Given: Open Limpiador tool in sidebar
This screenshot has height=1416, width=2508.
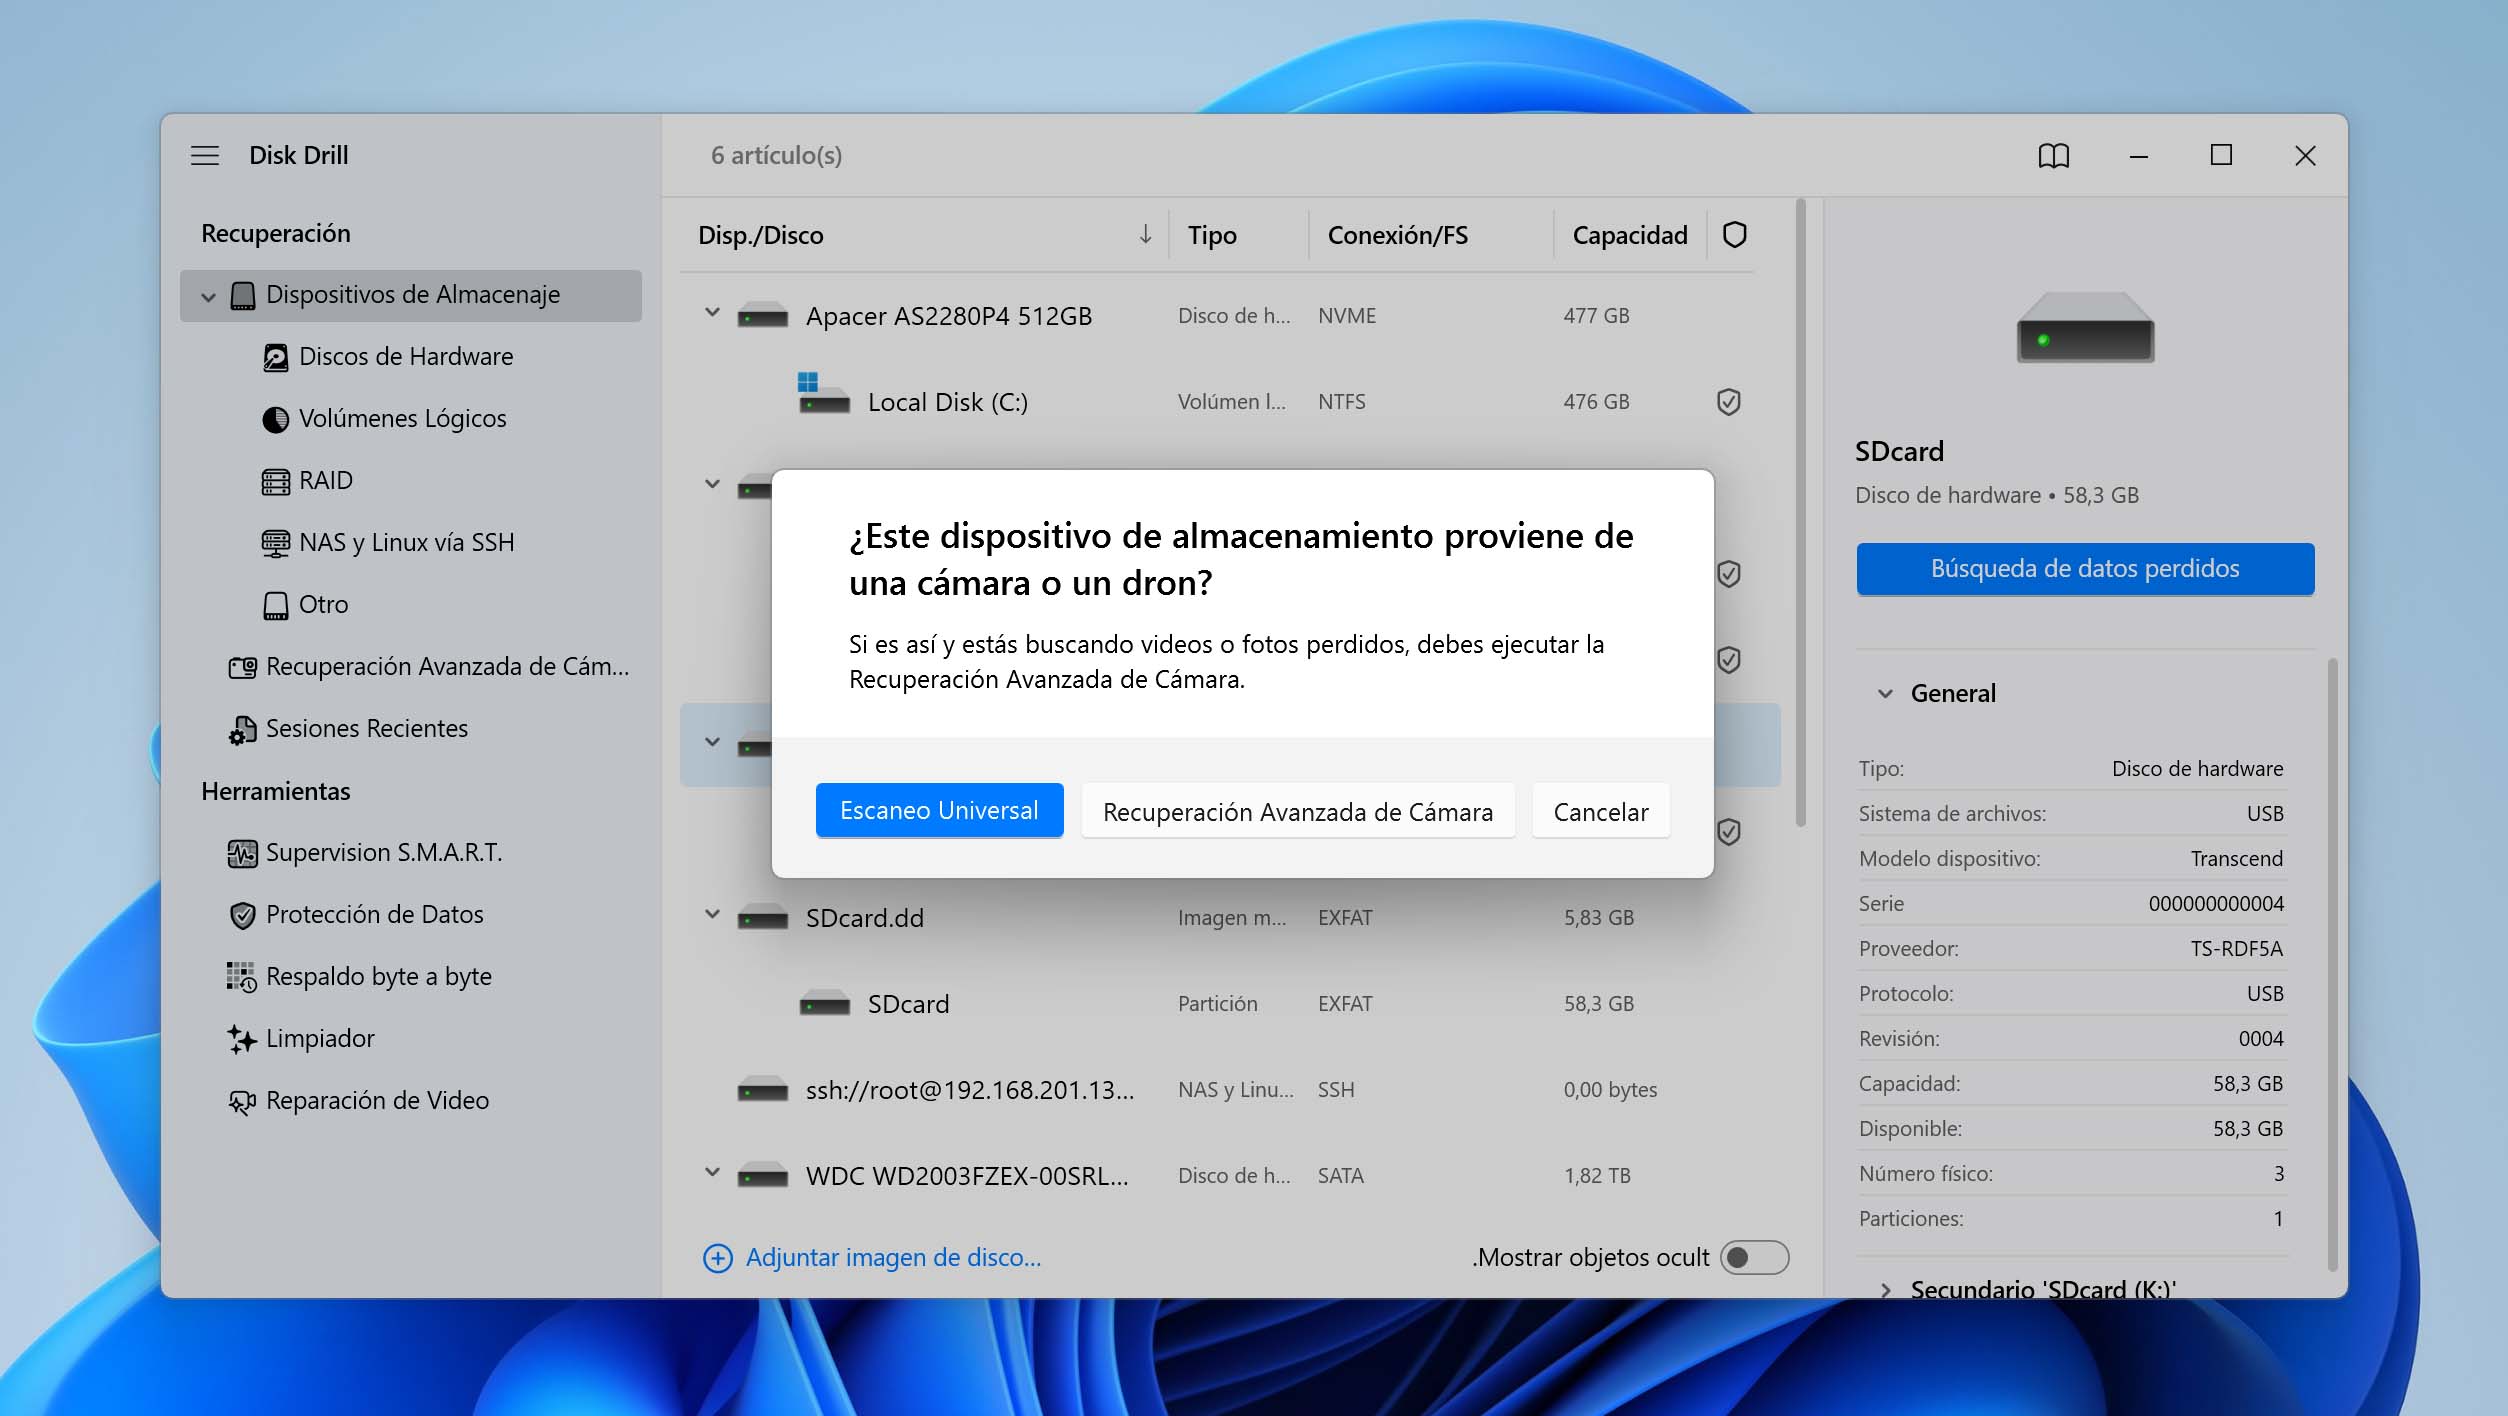Looking at the screenshot, I should [319, 1039].
